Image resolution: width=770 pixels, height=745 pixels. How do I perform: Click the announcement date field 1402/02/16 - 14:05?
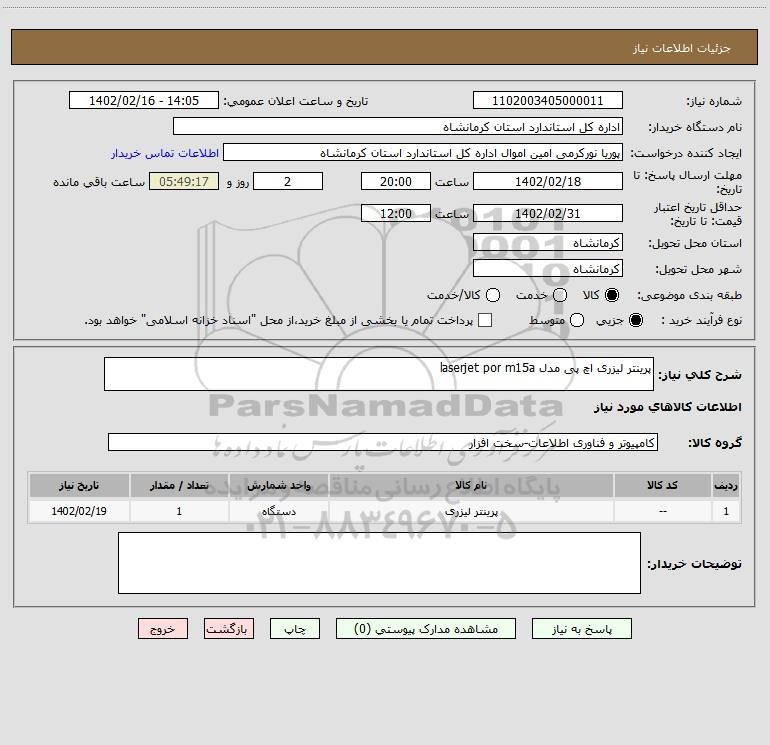pos(144,100)
